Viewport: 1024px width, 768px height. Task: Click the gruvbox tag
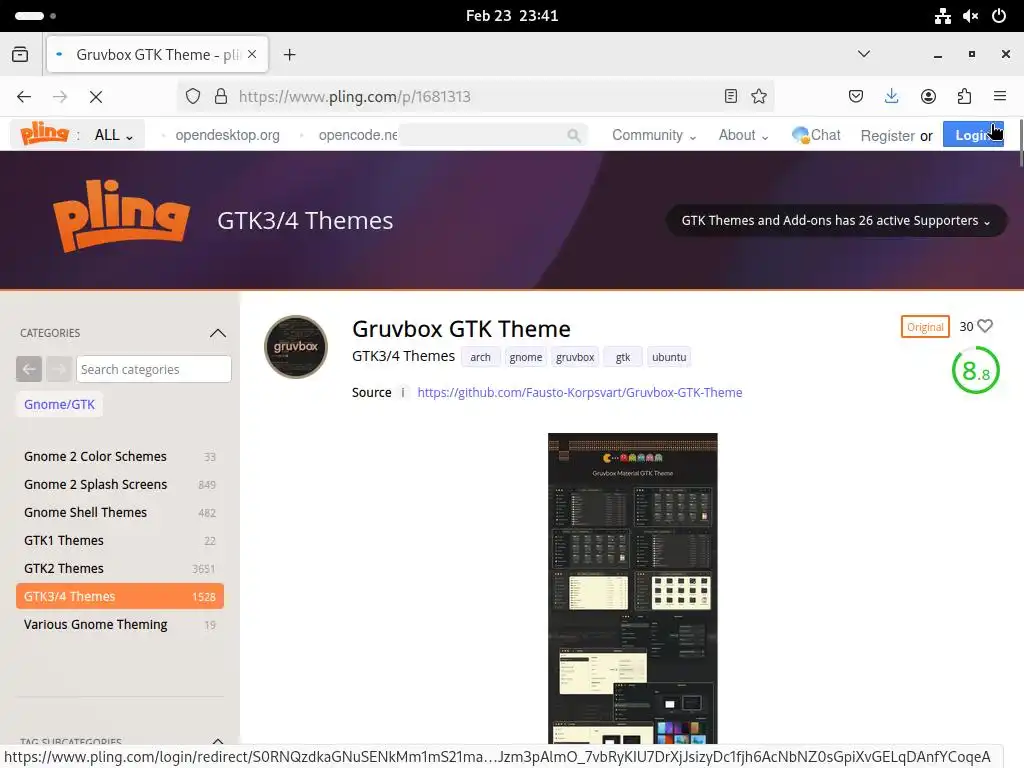[x=575, y=357]
